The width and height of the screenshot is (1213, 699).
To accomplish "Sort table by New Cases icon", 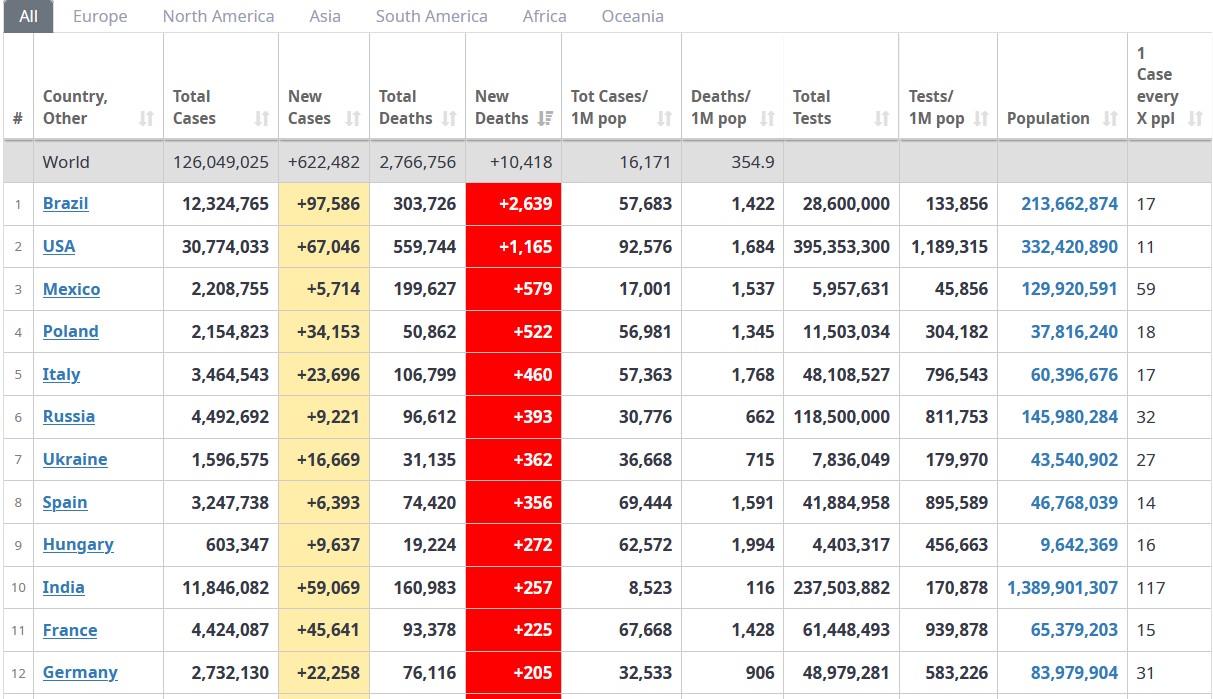I will [x=353, y=118].
